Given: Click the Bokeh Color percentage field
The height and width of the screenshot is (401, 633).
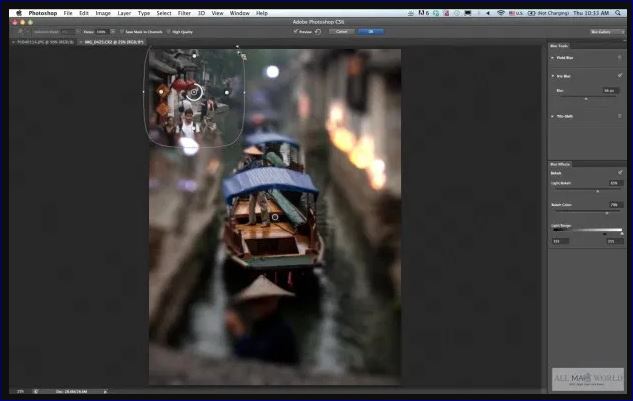Looking at the screenshot, I should [x=615, y=205].
